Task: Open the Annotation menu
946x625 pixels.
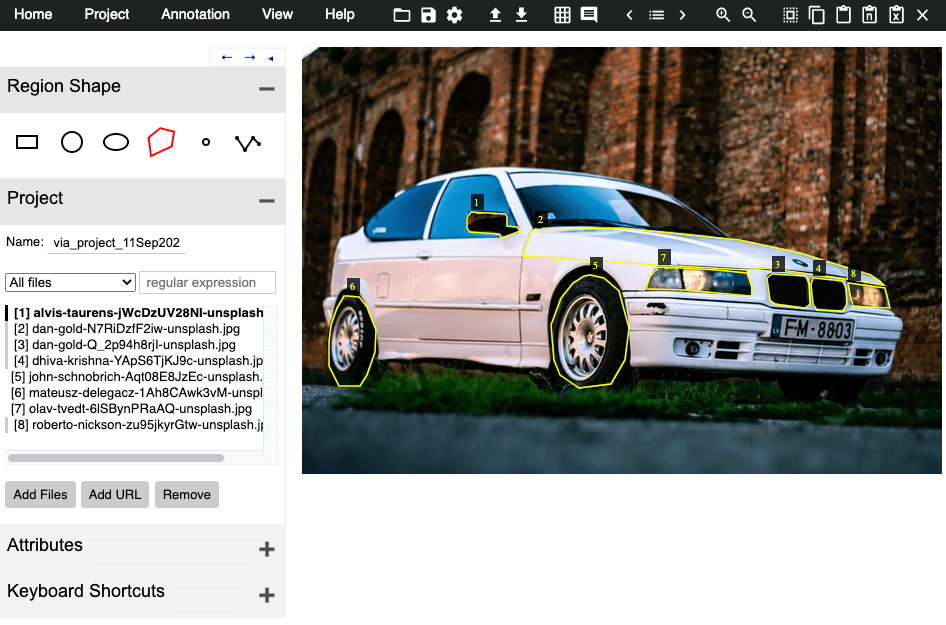Action: [x=195, y=14]
